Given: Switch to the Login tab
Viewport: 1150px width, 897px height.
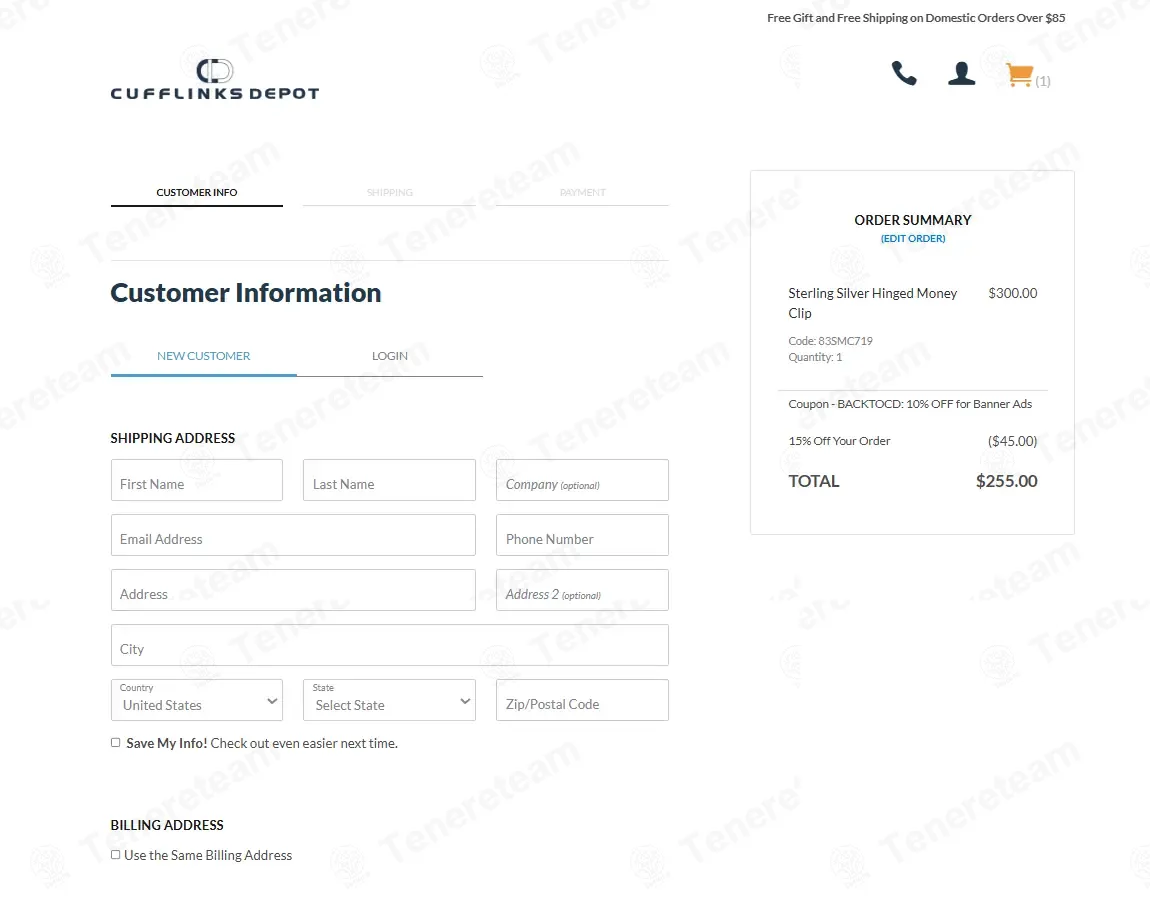Looking at the screenshot, I should click(389, 356).
